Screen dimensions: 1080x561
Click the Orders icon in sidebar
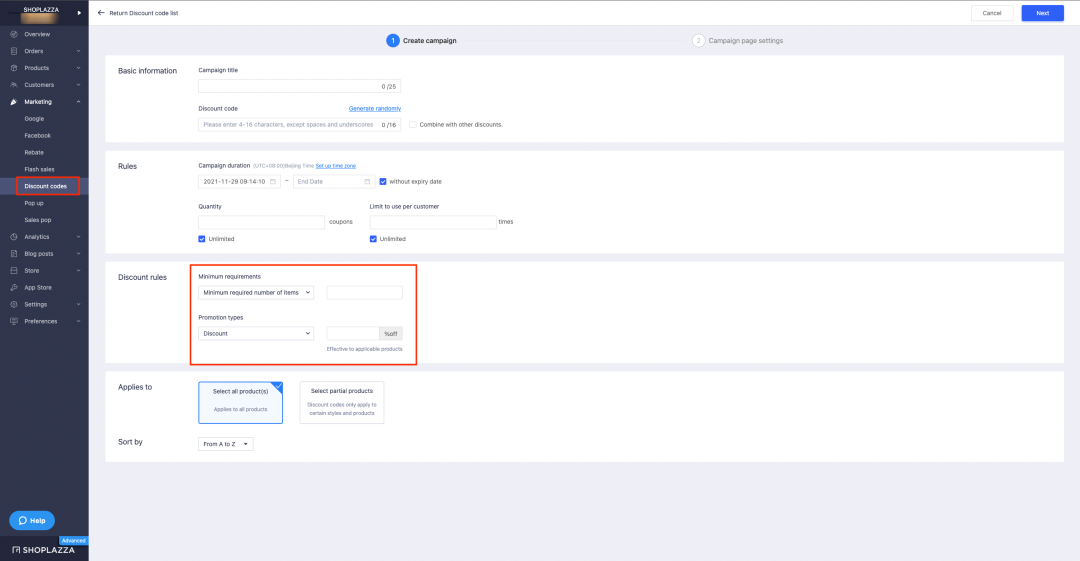point(14,51)
